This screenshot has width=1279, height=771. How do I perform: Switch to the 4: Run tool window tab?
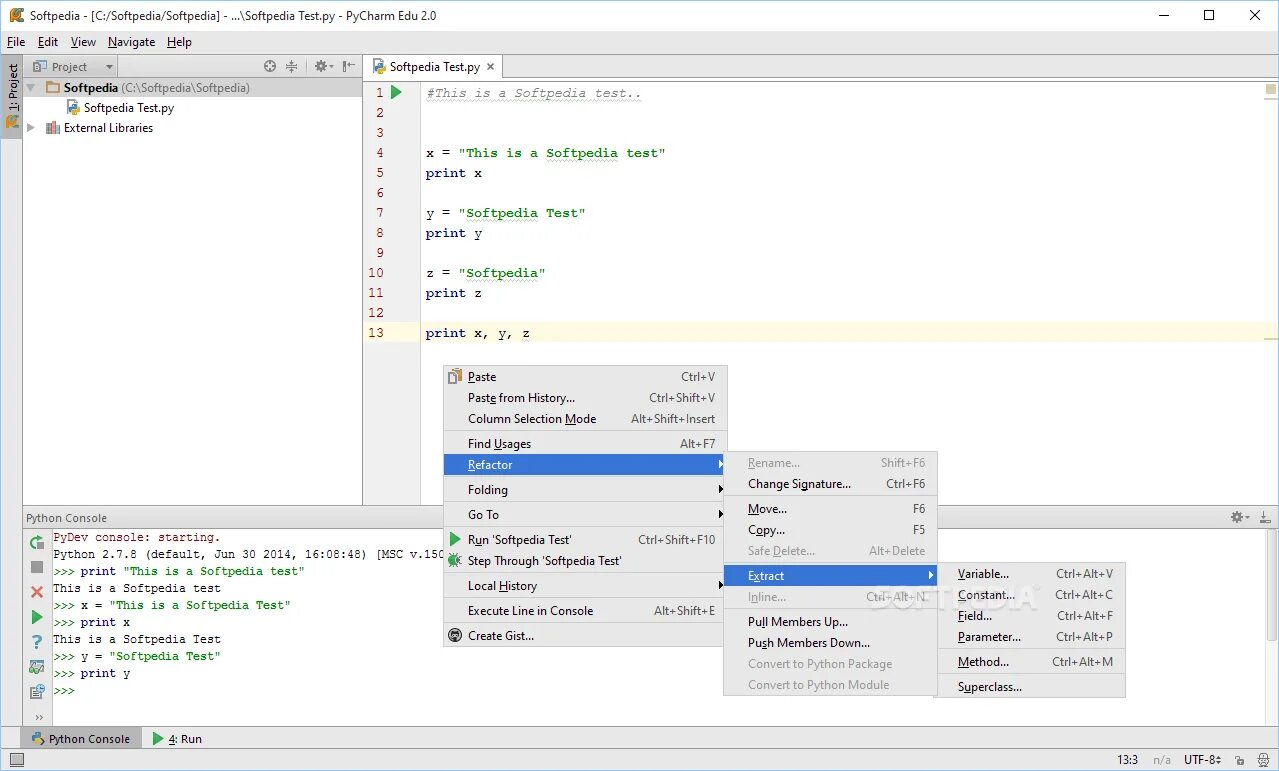pyautogui.click(x=177, y=739)
